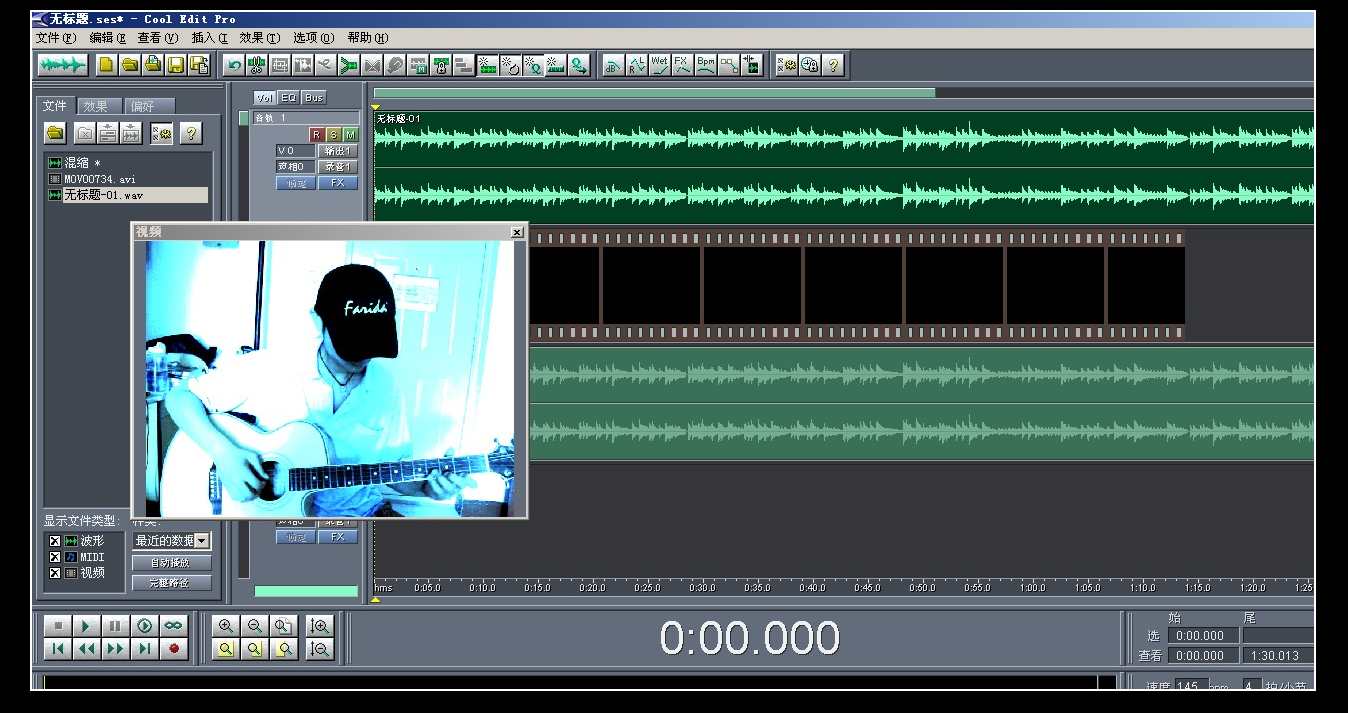Click the 声相0 pan field on track 1
The height and width of the screenshot is (713, 1348).
(295, 167)
